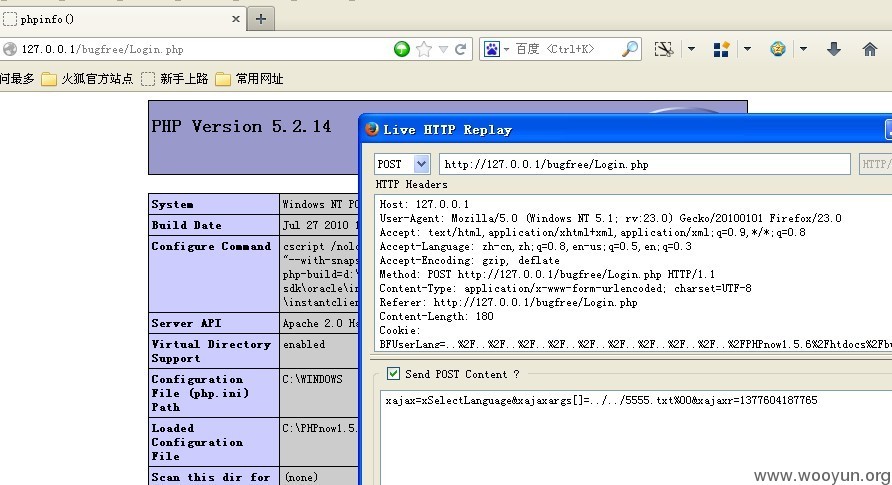Screen dimensions: 892x485
Task: Click the POST content text area
Action: [x=636, y=438]
